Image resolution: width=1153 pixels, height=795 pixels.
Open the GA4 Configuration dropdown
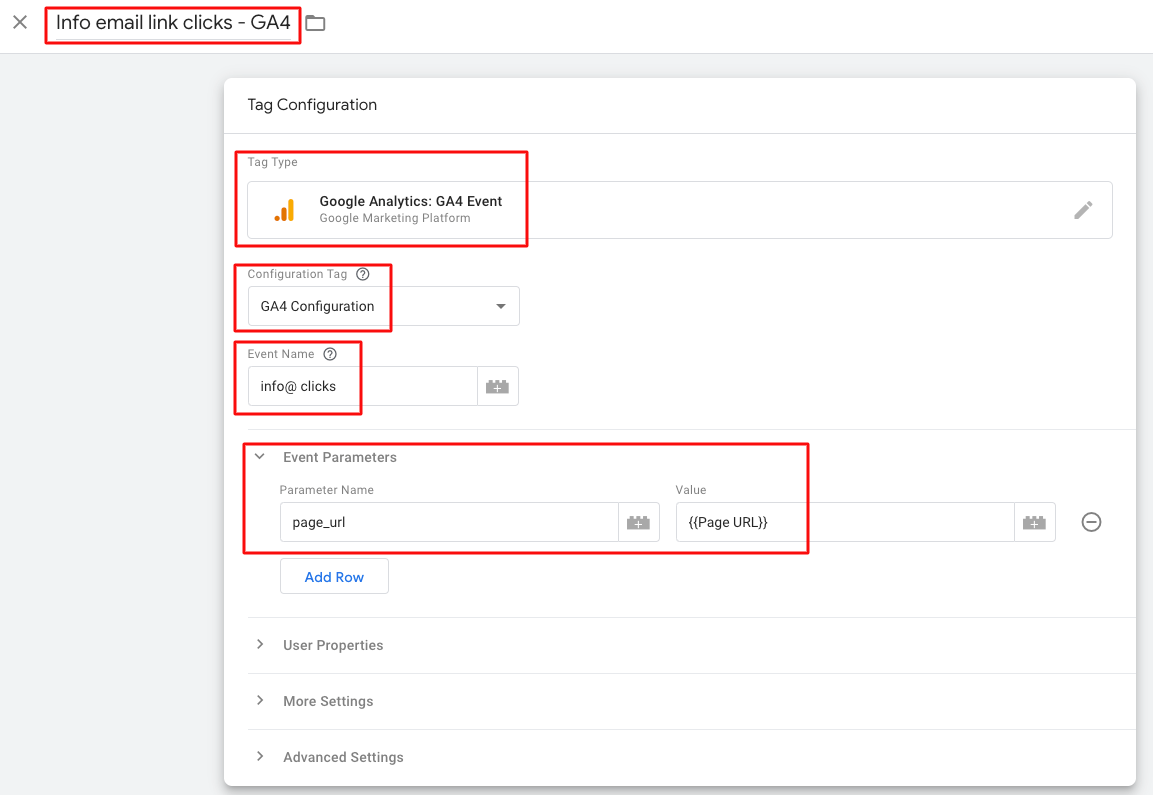[384, 306]
